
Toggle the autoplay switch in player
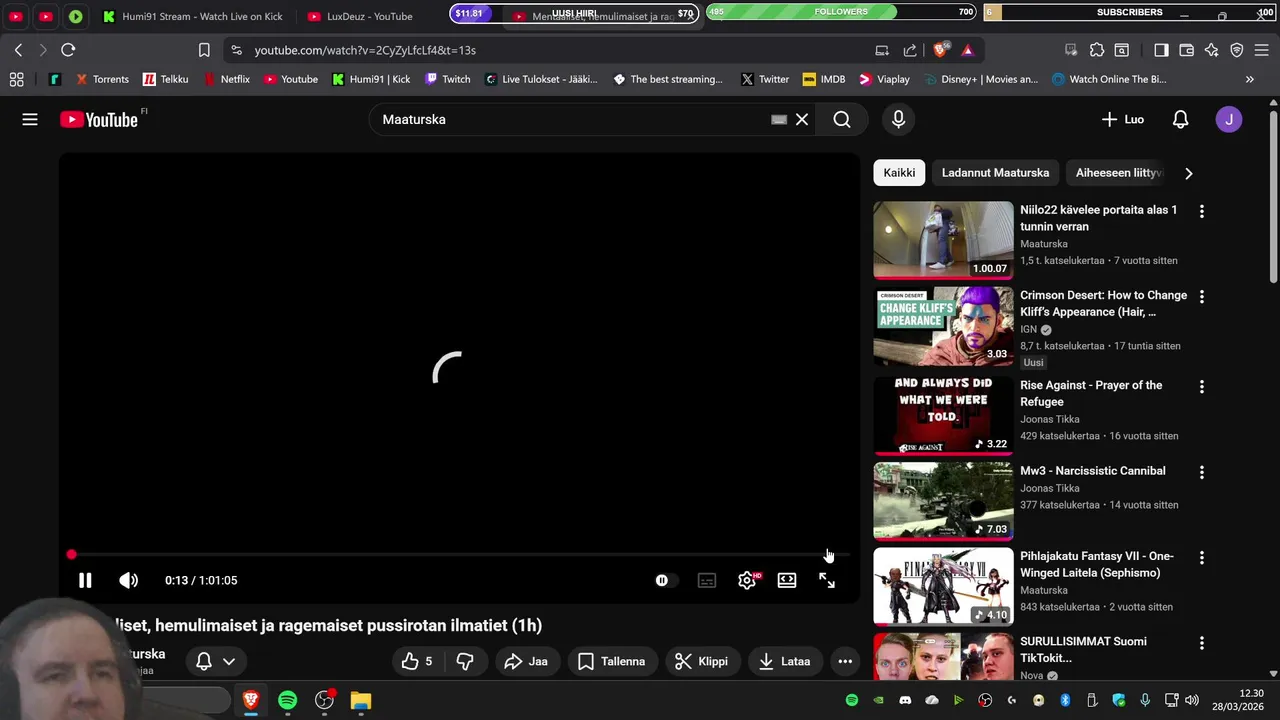pos(665,580)
